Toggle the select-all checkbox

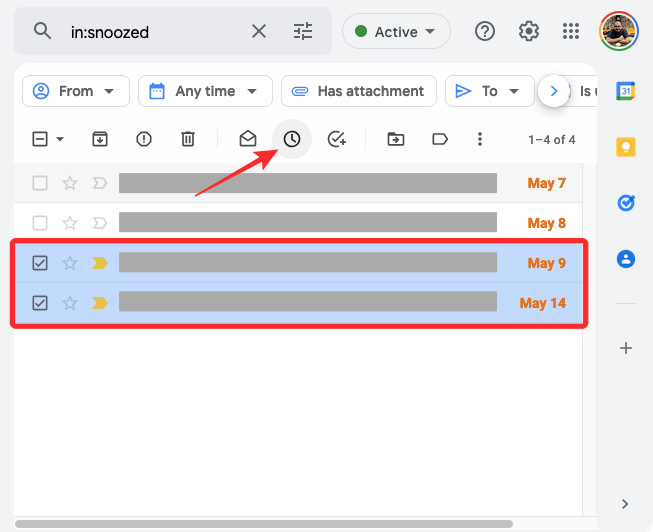point(40,139)
